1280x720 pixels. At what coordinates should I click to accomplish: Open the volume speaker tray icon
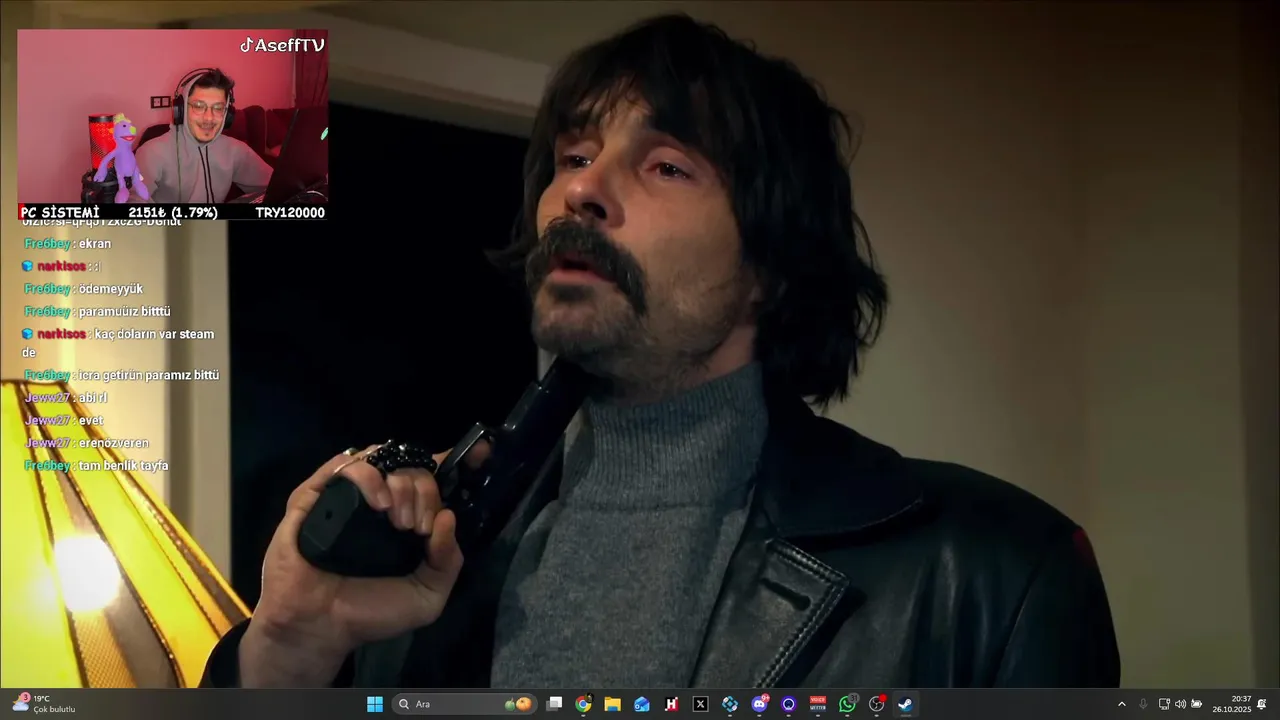coord(1180,704)
